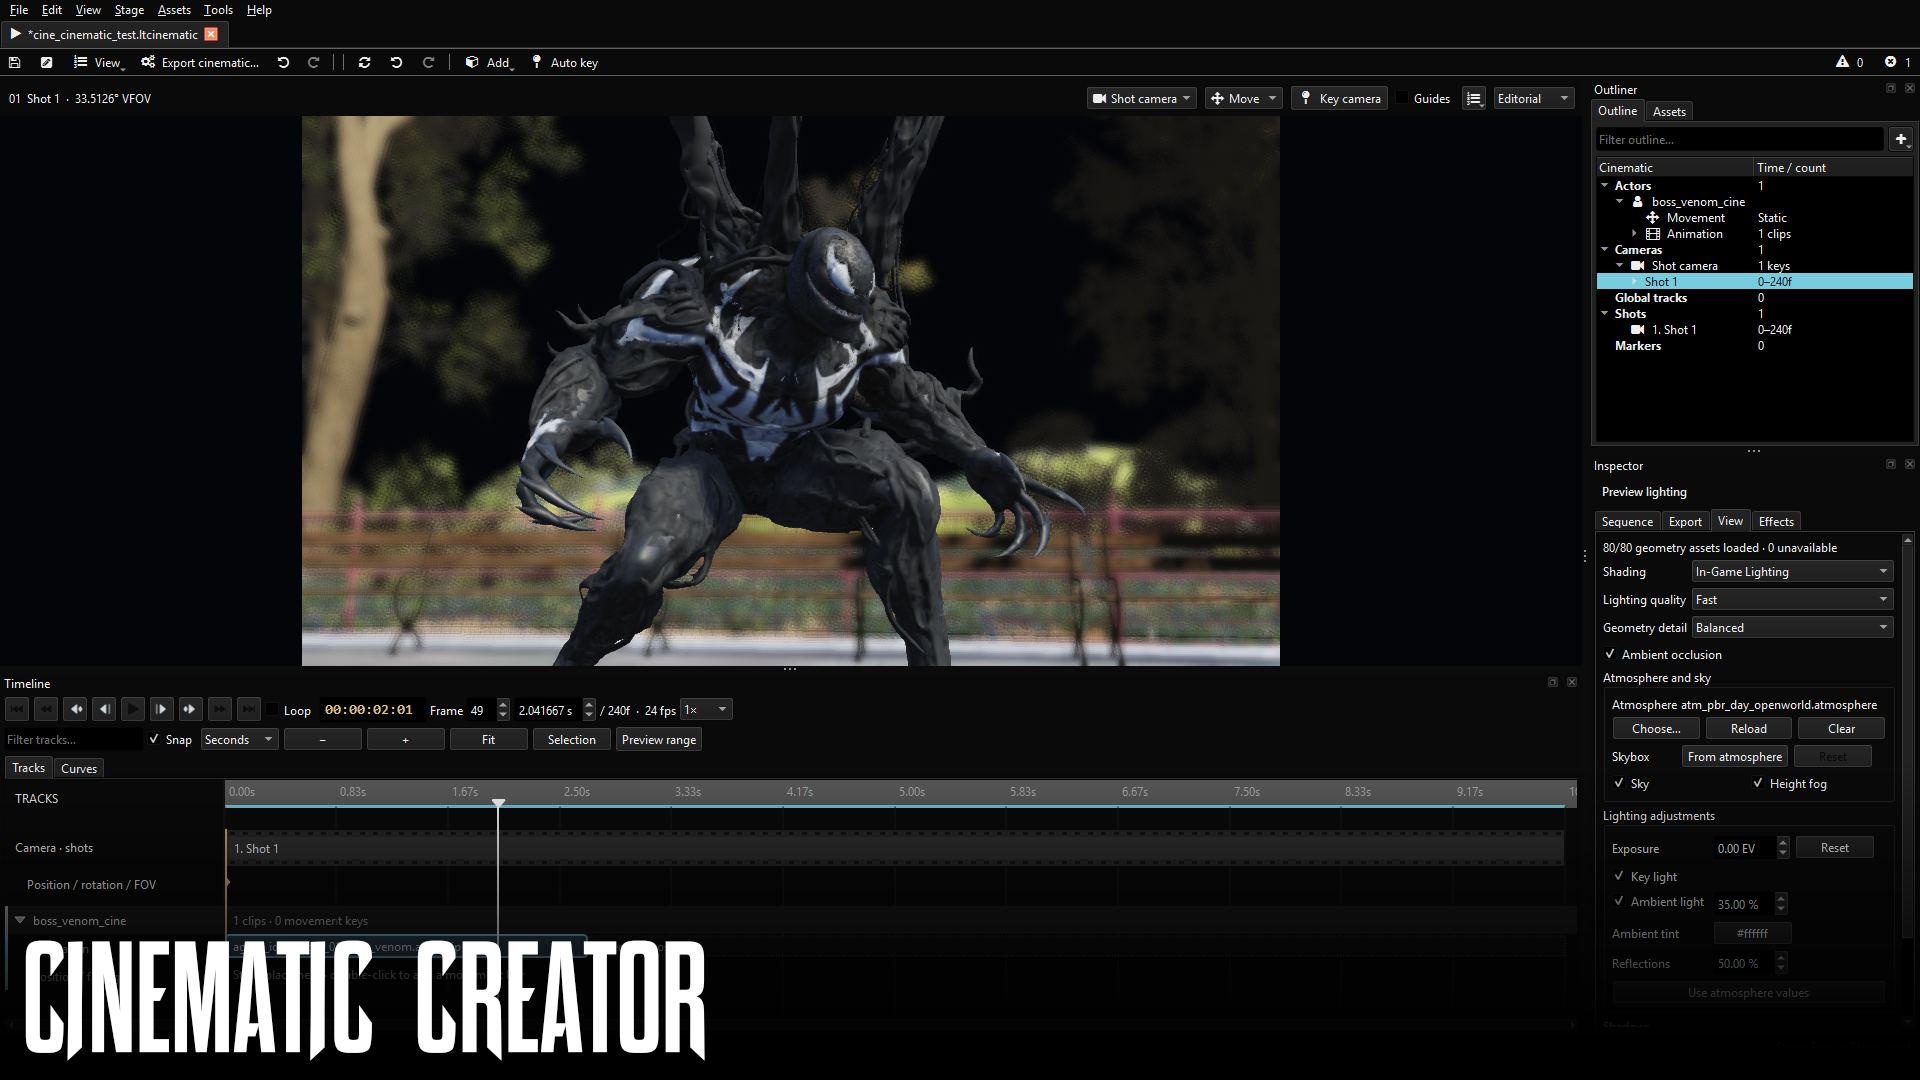Click the play button in Timeline
1920x1080 pixels.
[x=132, y=709]
